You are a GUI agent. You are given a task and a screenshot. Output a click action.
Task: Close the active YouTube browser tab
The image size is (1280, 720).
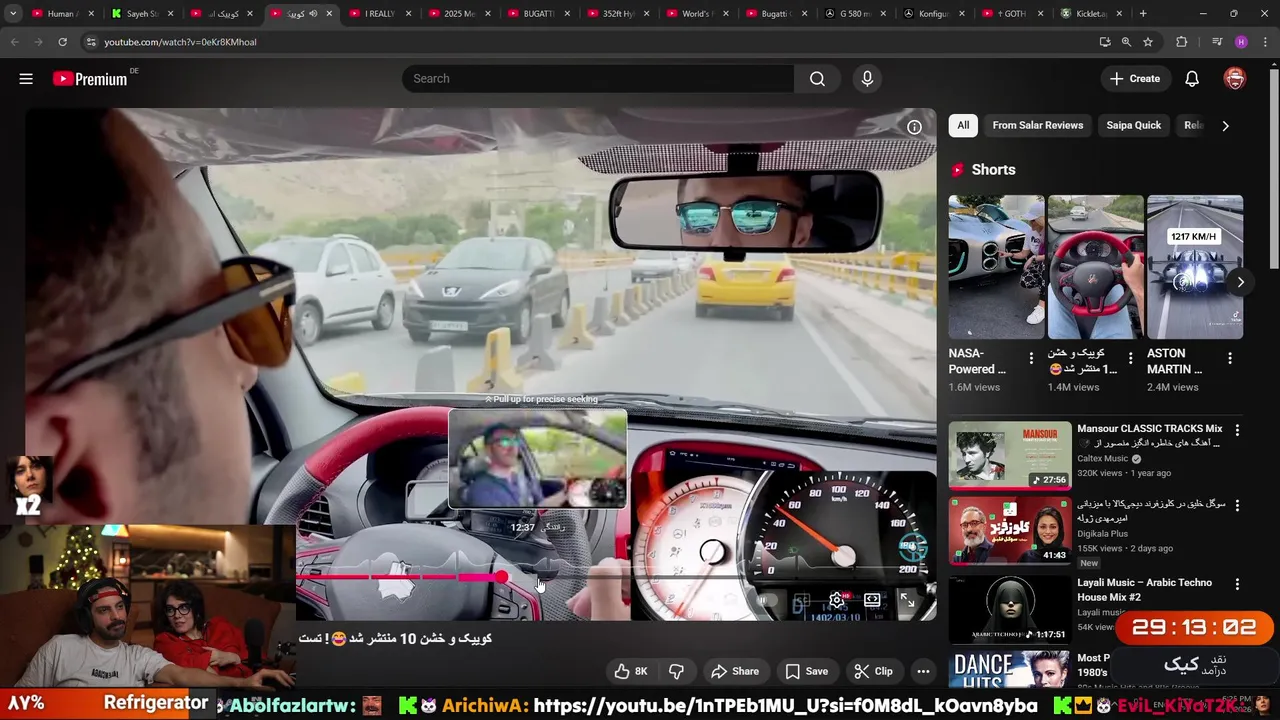328,14
